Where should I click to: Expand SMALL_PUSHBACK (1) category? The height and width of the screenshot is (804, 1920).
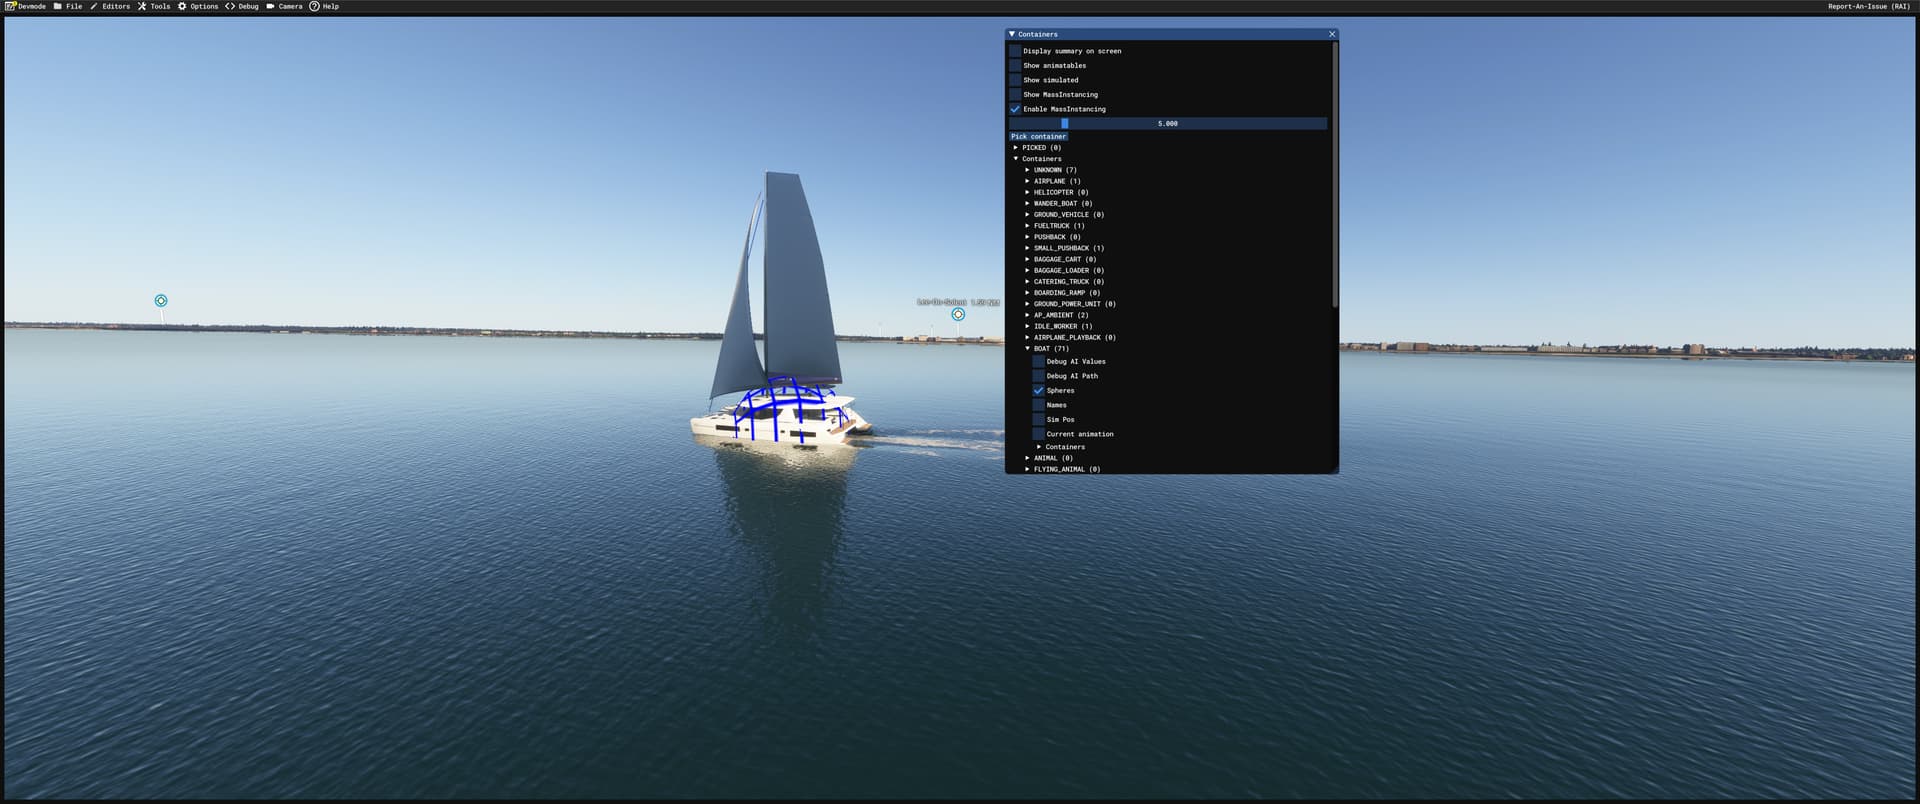1027,248
